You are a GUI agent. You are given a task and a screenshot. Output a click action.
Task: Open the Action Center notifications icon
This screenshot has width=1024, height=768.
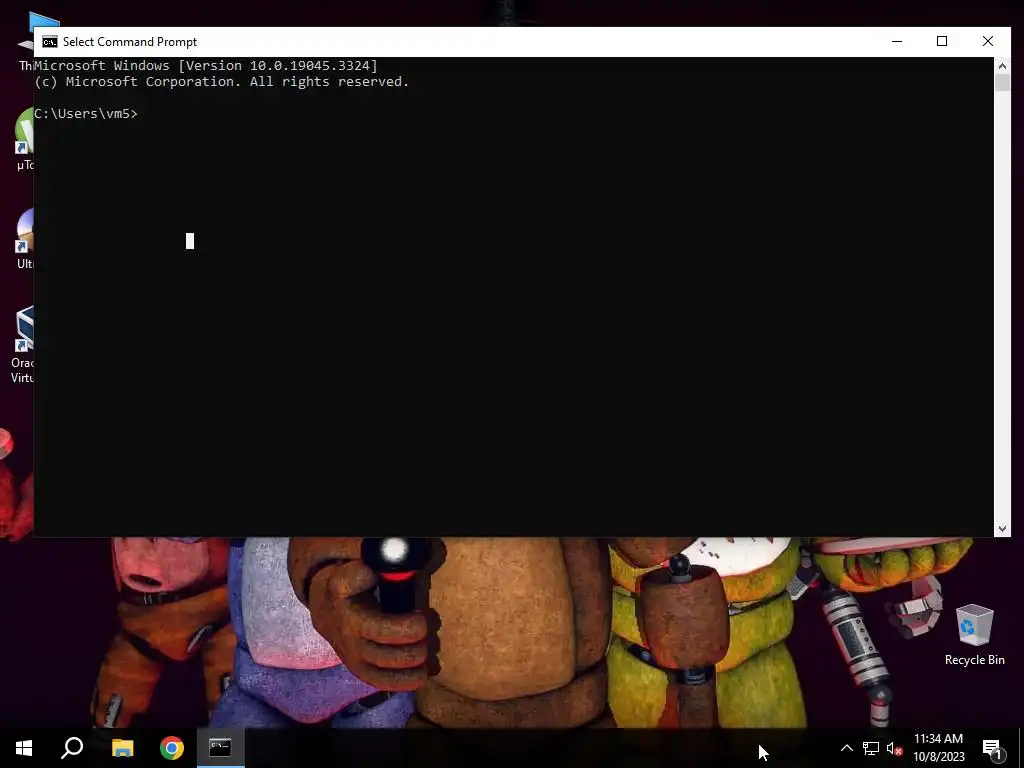pos(993,749)
